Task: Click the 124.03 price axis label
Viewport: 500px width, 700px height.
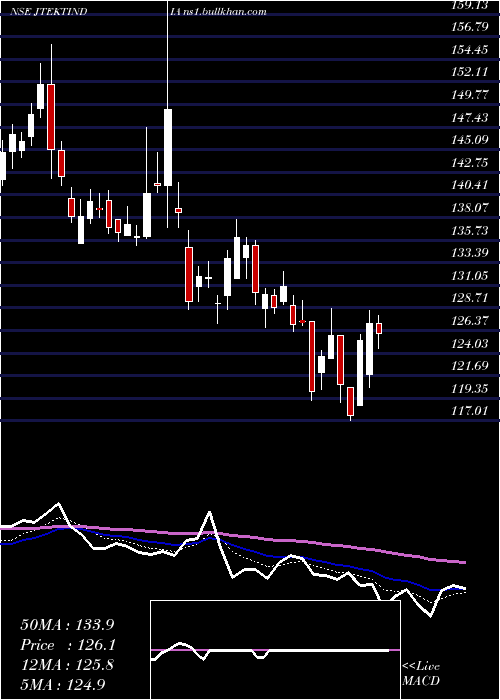Action: (x=470, y=344)
